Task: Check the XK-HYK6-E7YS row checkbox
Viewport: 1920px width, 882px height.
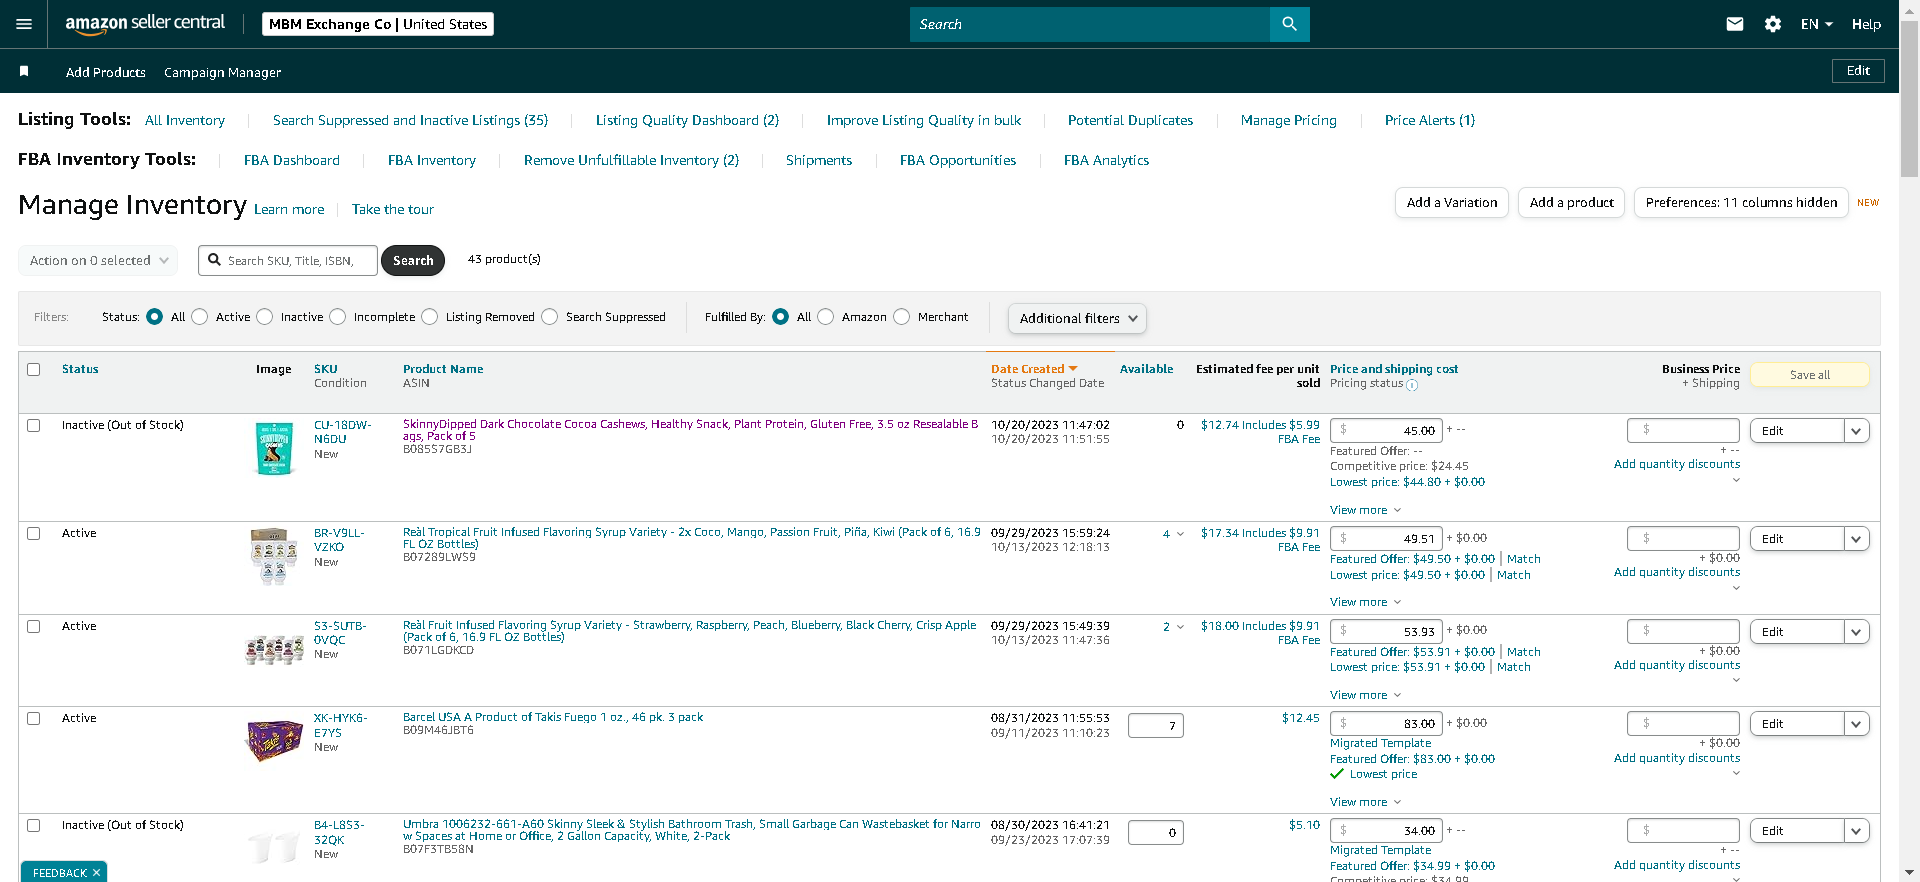Action: (34, 718)
